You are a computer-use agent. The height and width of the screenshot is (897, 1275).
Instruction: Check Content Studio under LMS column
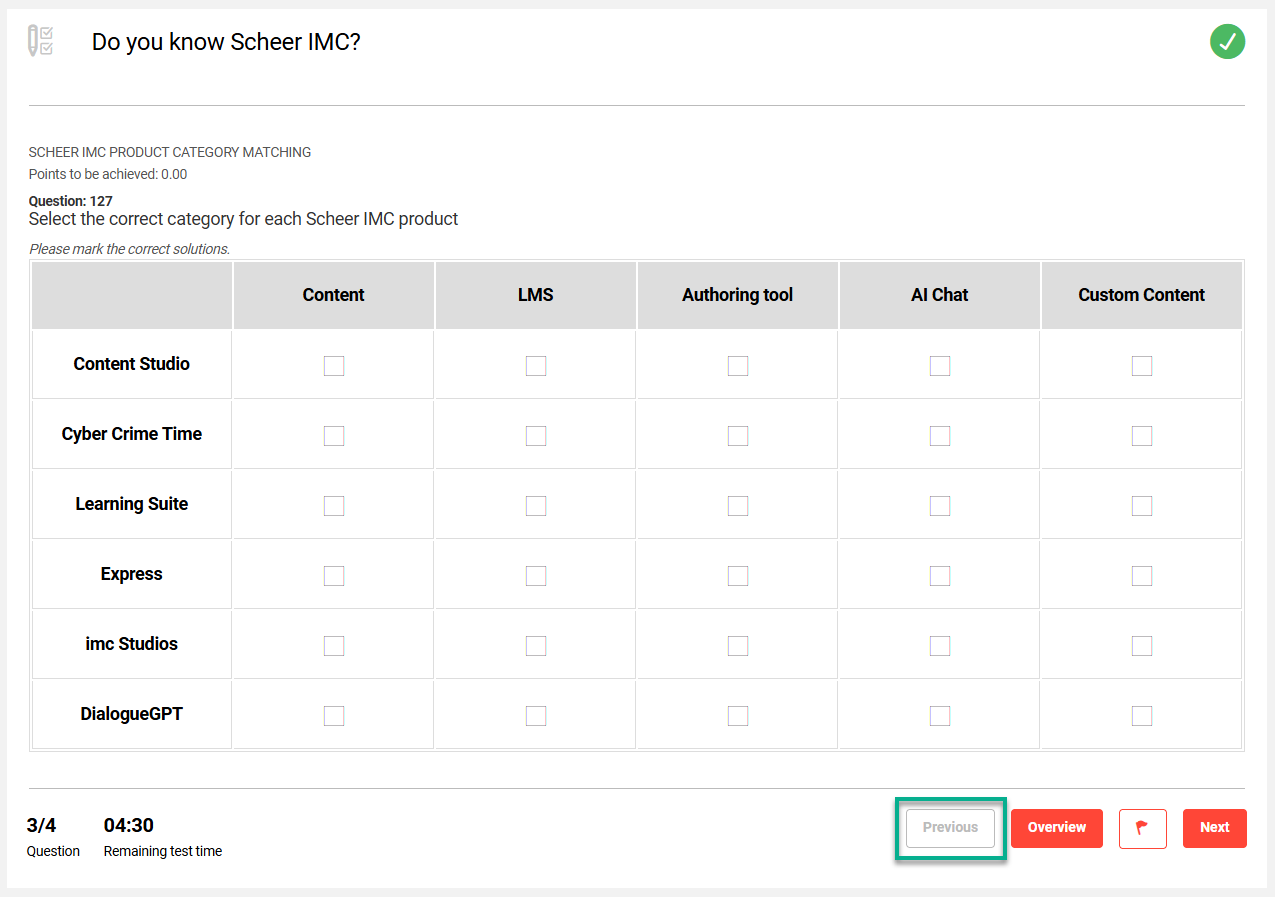536,366
